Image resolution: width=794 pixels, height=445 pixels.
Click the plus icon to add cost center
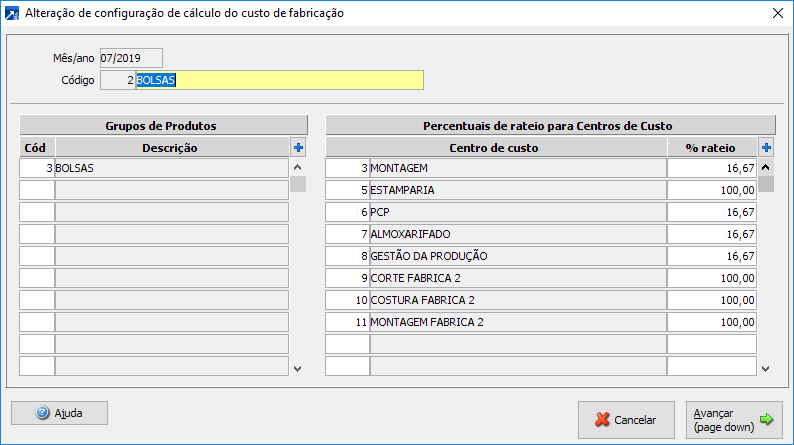coord(766,148)
